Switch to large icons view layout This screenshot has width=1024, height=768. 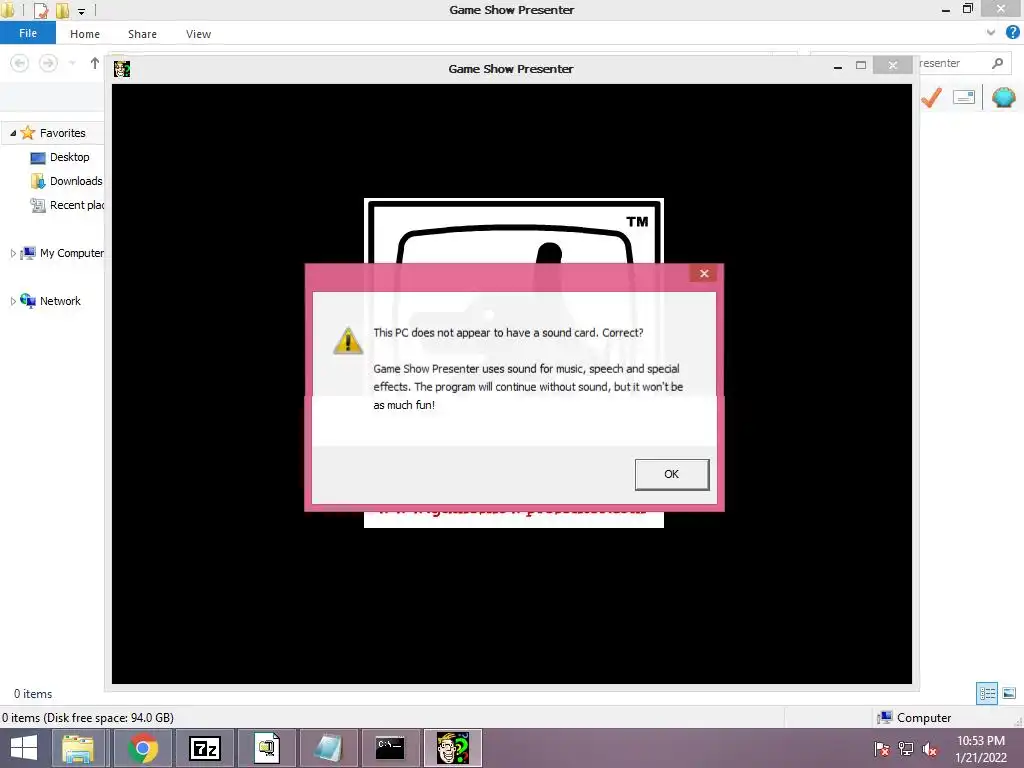pyautogui.click(x=1009, y=693)
